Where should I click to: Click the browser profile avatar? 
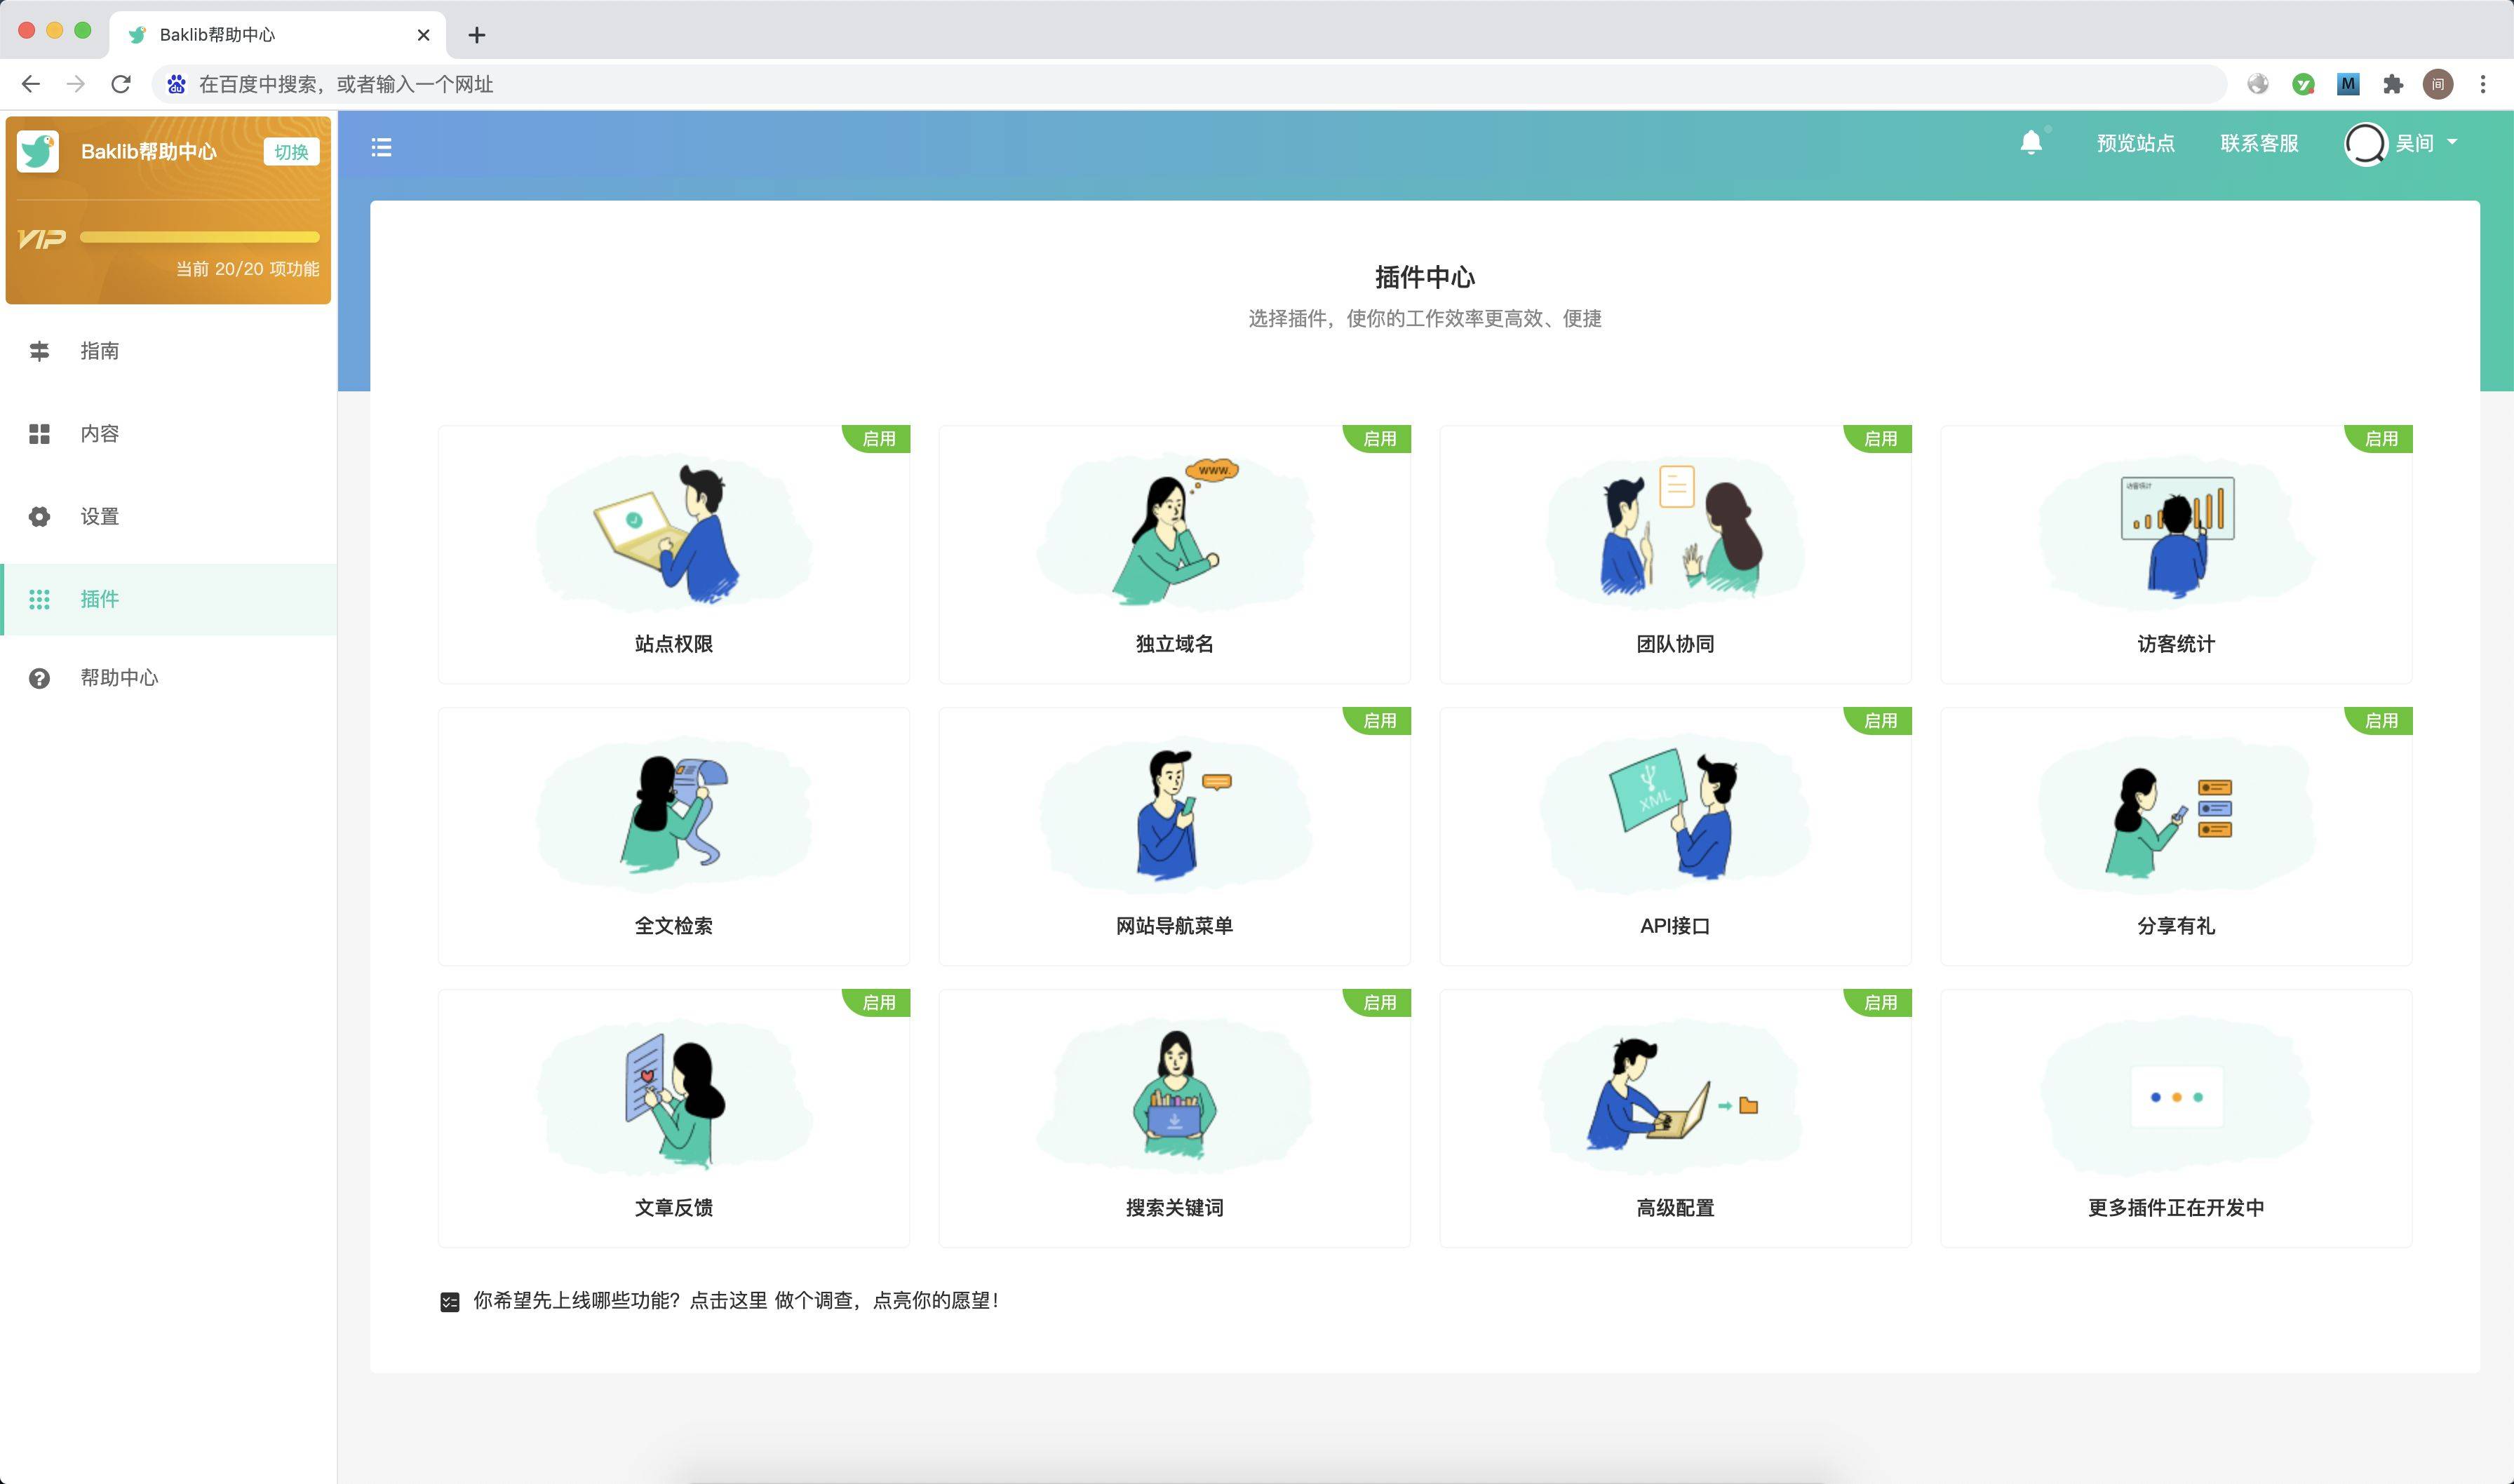click(x=2438, y=84)
